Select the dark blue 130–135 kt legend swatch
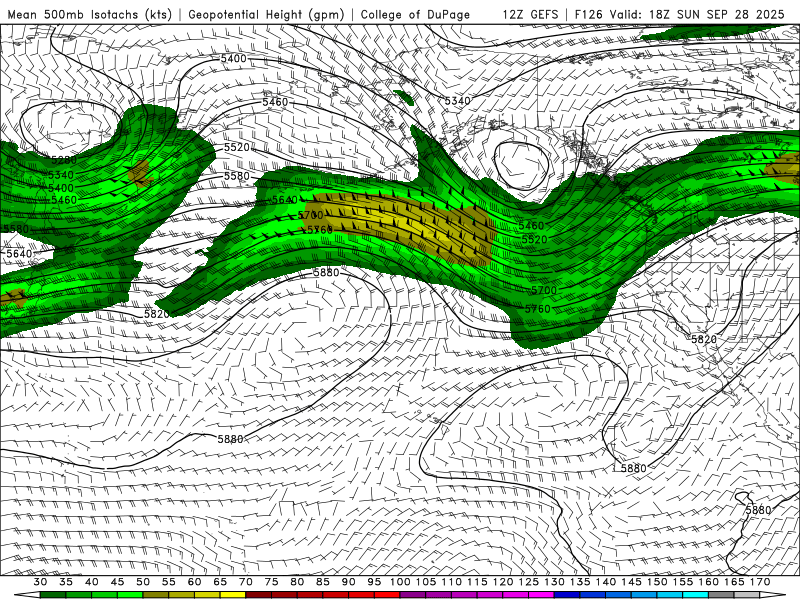Viewport: 800px width, 600px height. point(567,595)
